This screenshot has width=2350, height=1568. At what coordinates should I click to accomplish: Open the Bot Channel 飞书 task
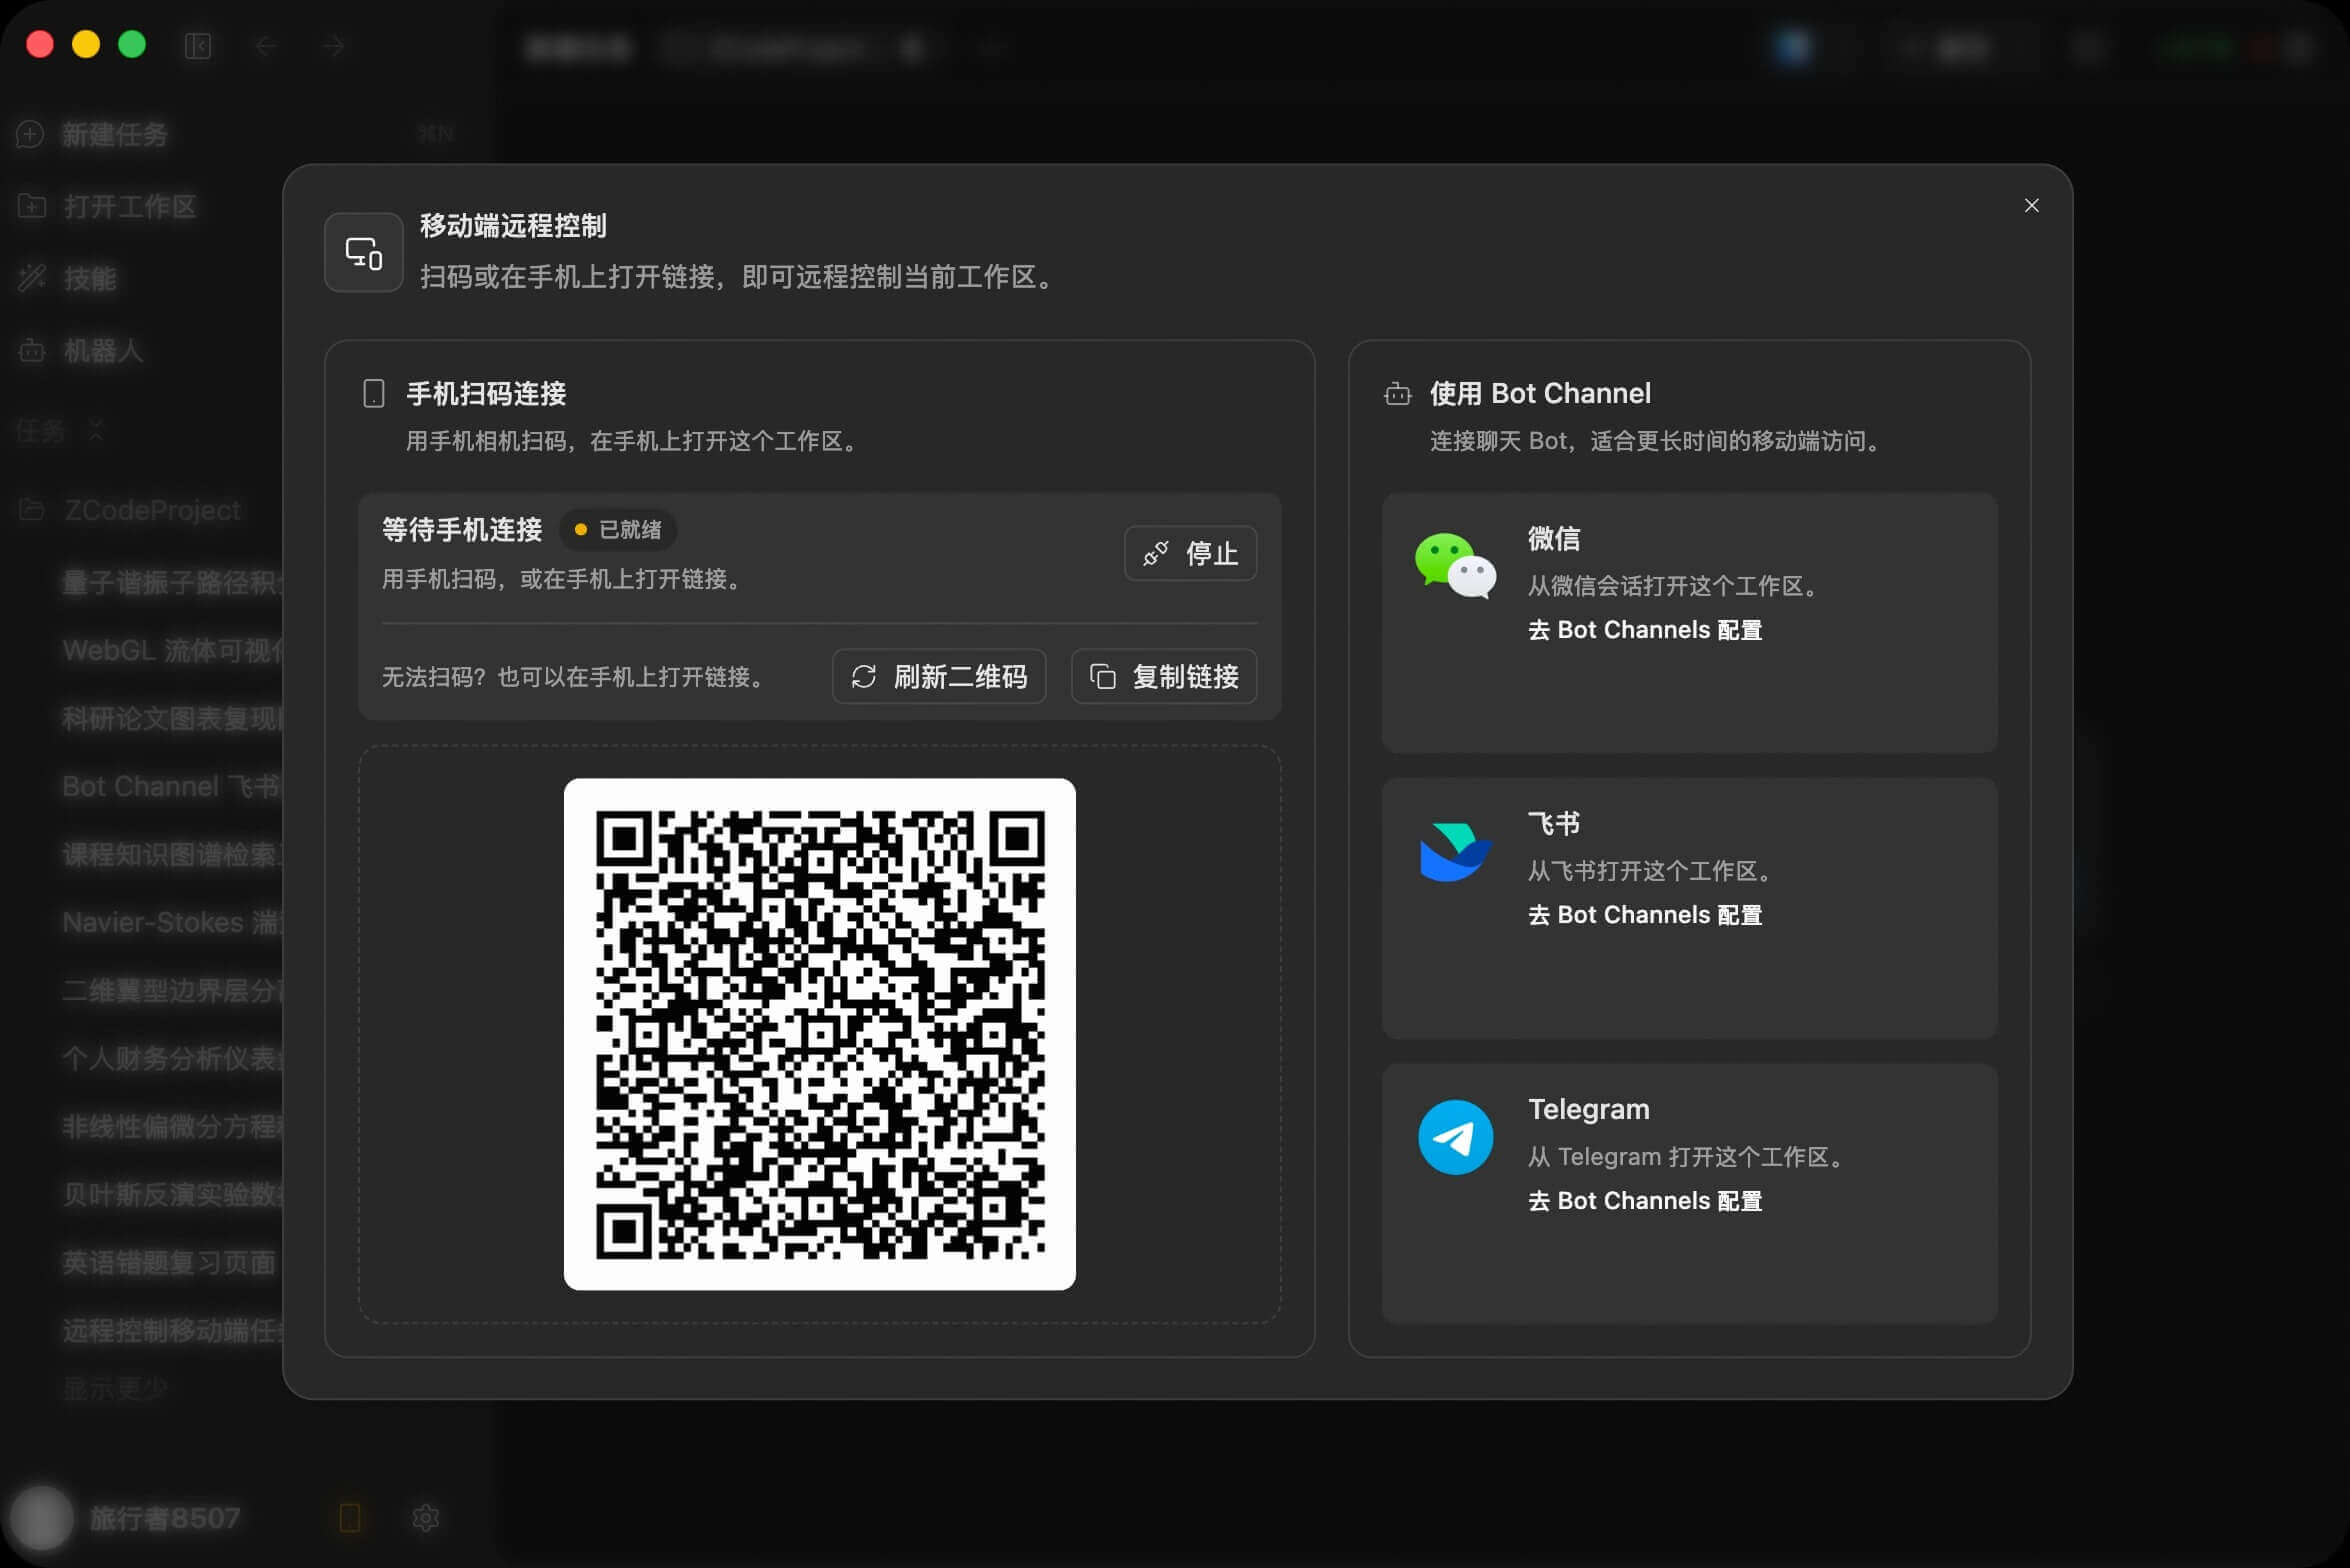172,786
